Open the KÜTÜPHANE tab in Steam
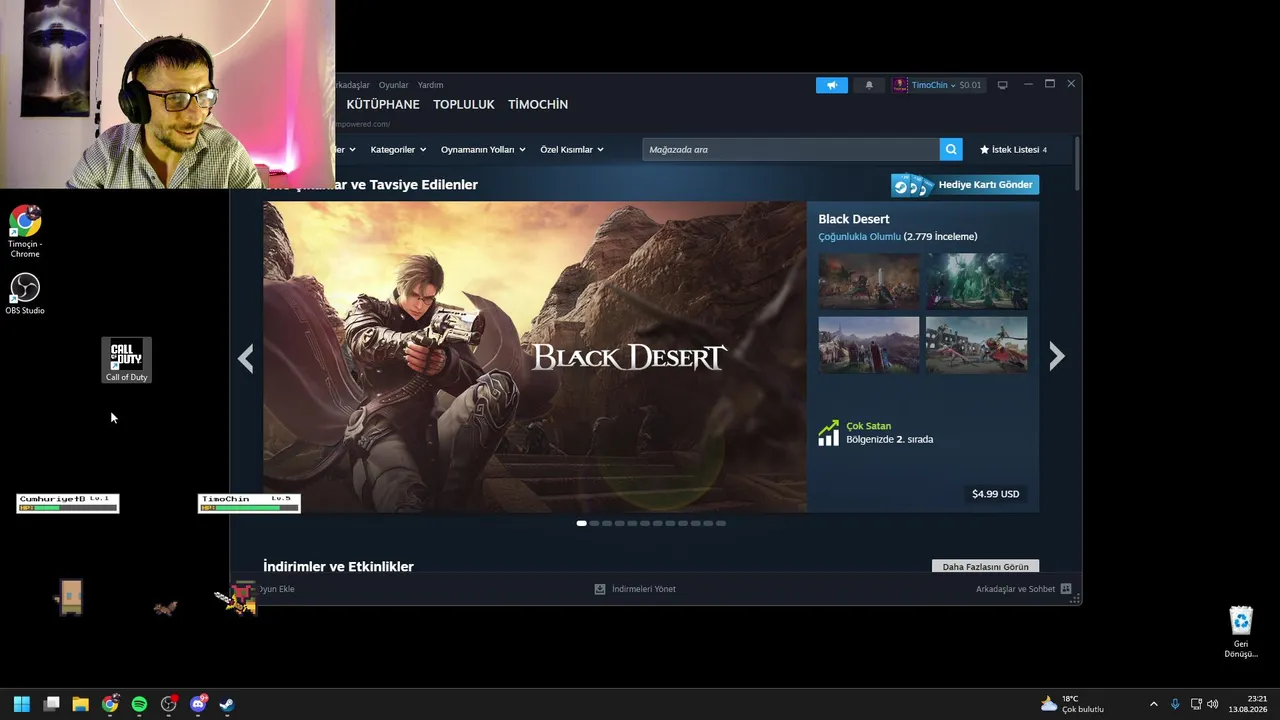 [383, 104]
